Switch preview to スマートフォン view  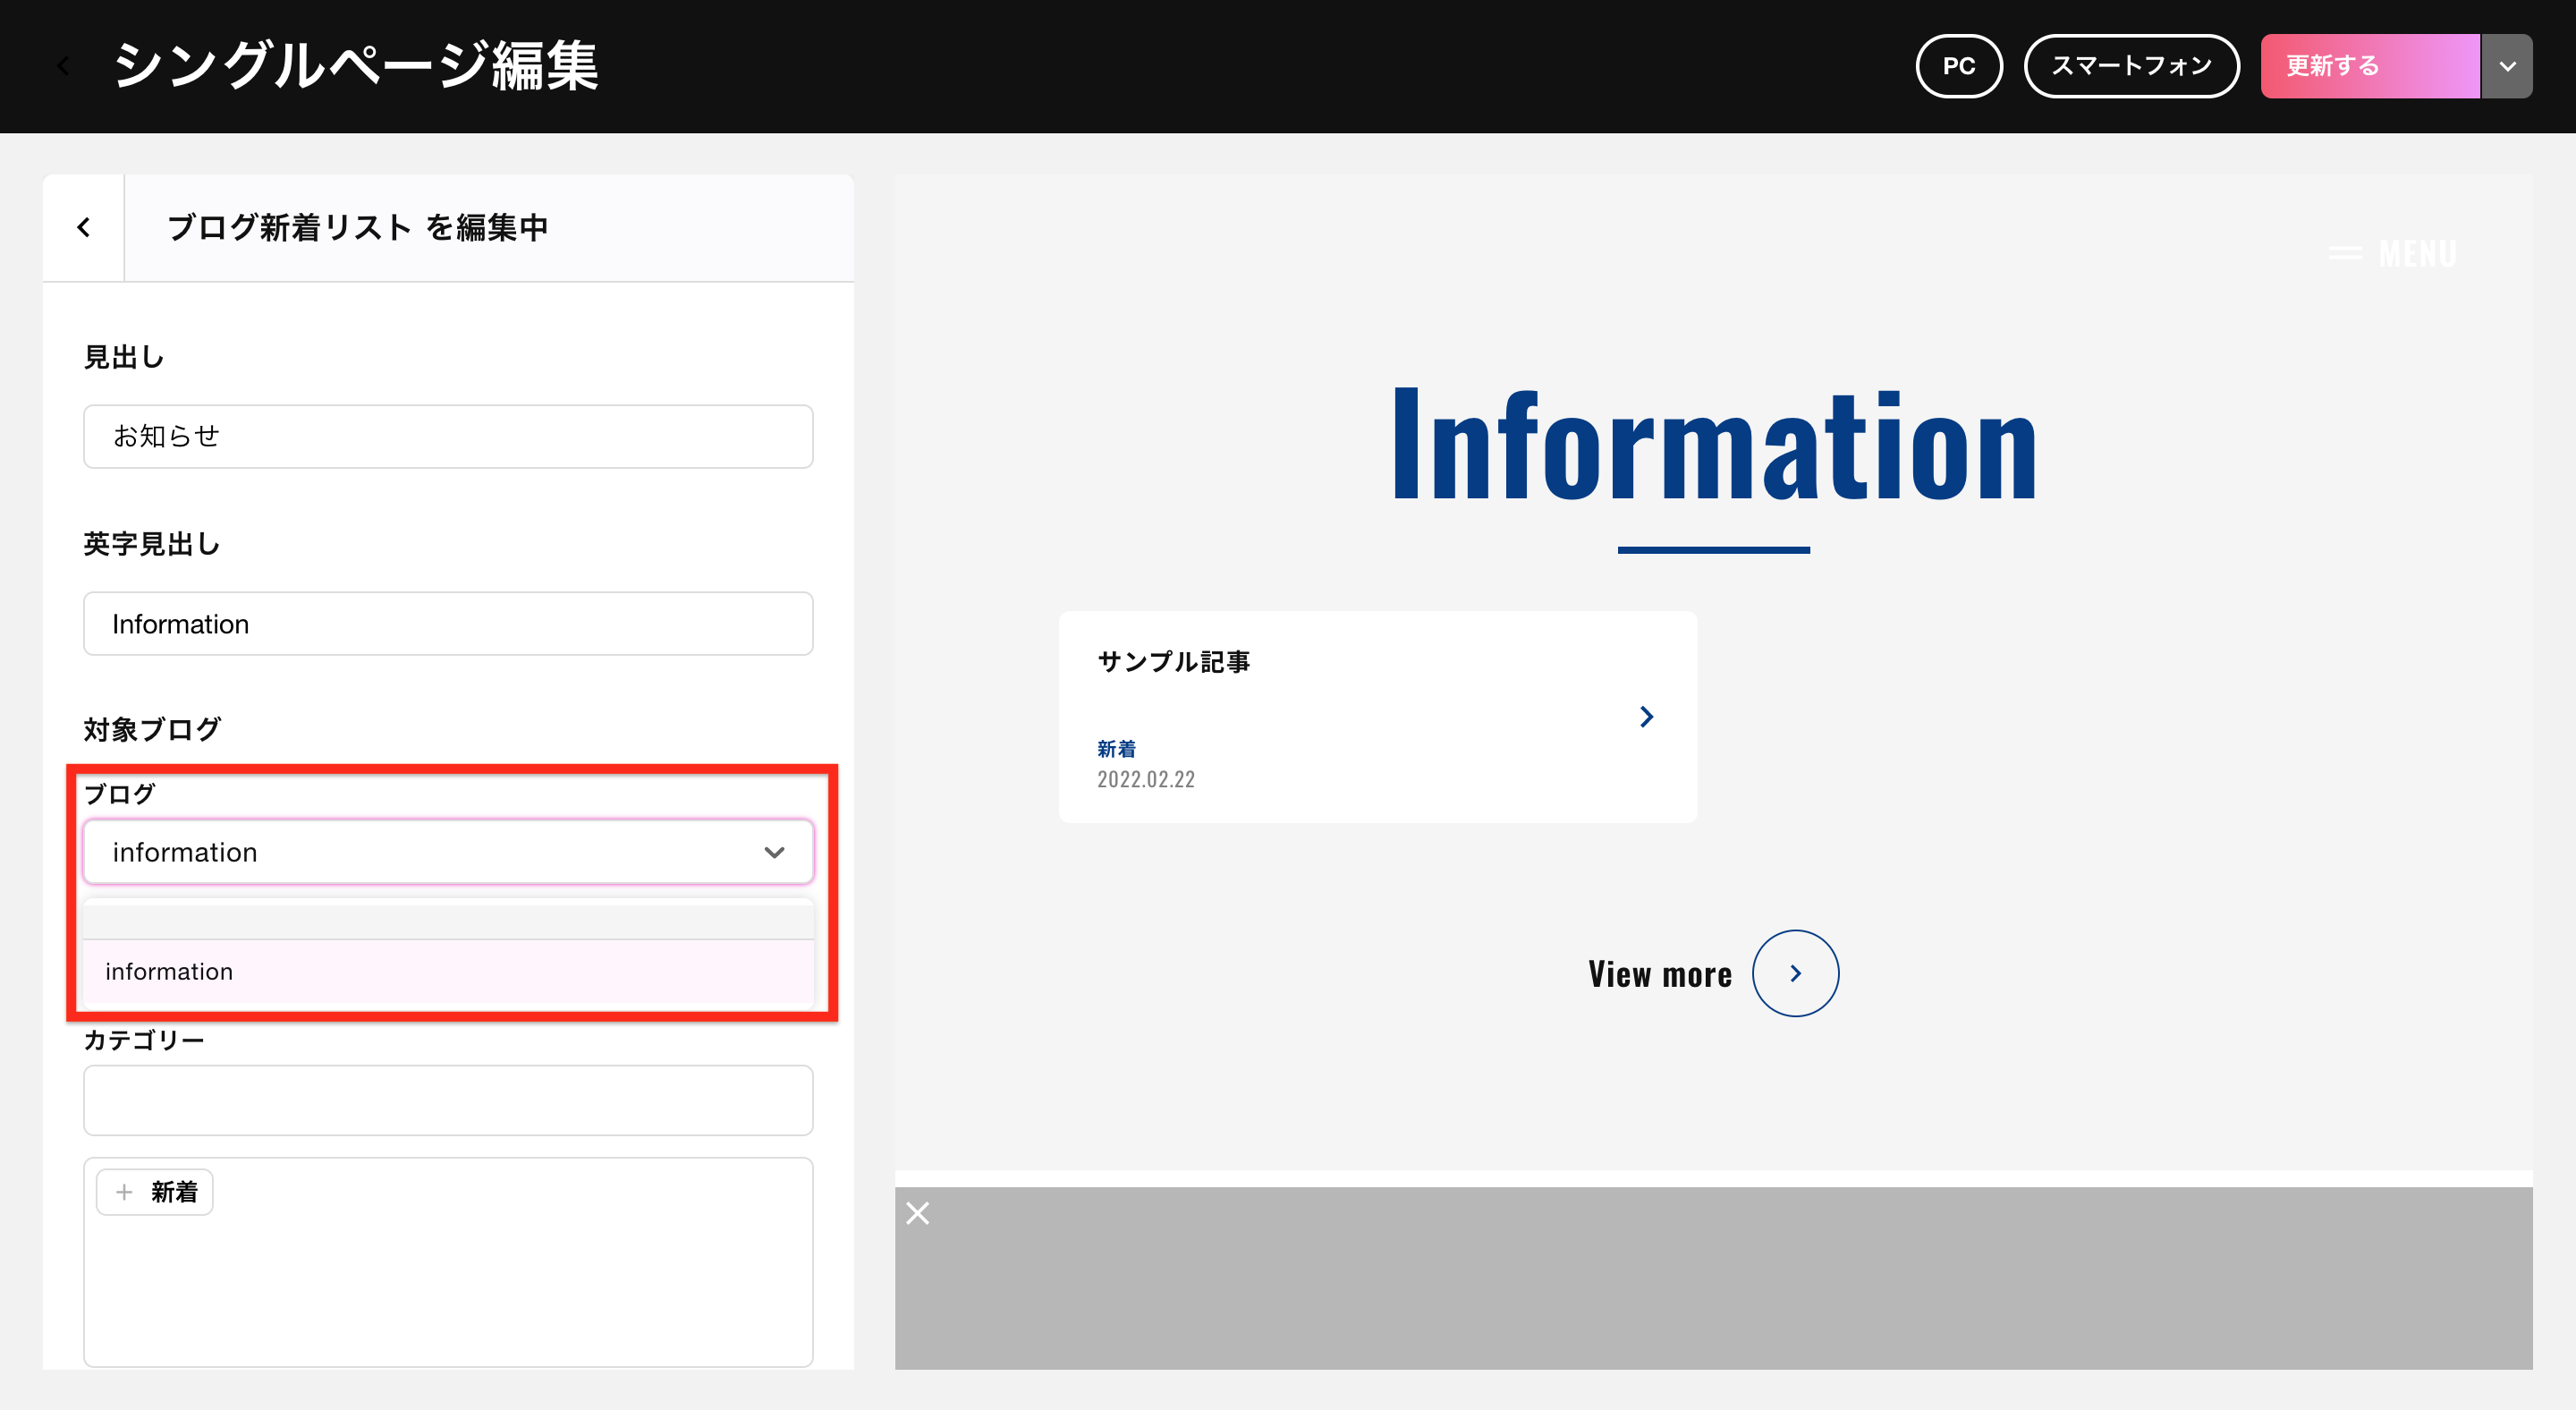click(x=2131, y=66)
